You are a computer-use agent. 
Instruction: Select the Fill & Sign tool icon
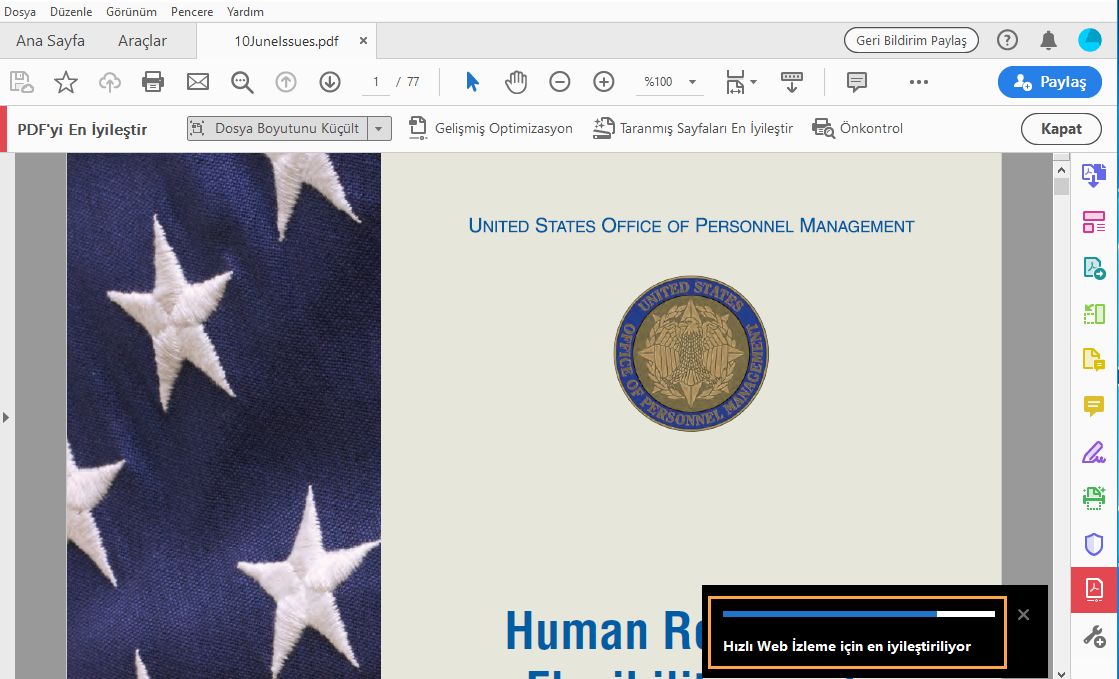tap(1094, 452)
